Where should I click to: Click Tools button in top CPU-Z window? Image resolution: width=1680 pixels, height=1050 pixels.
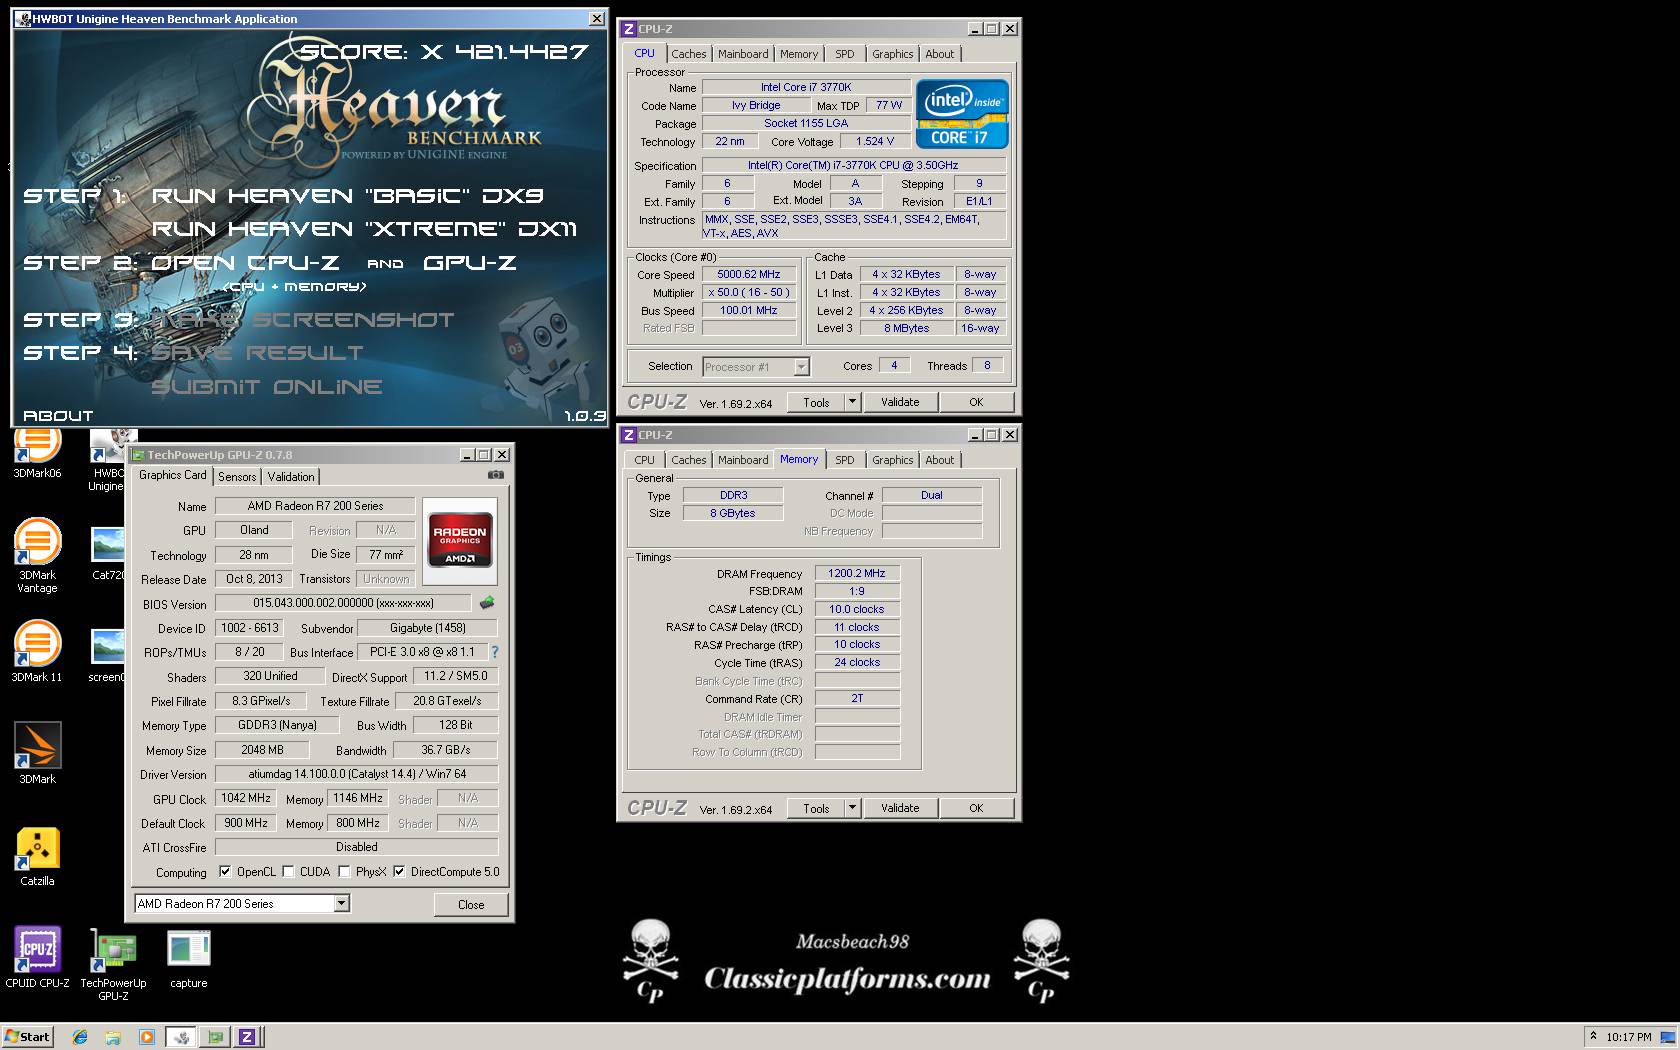coord(816,402)
